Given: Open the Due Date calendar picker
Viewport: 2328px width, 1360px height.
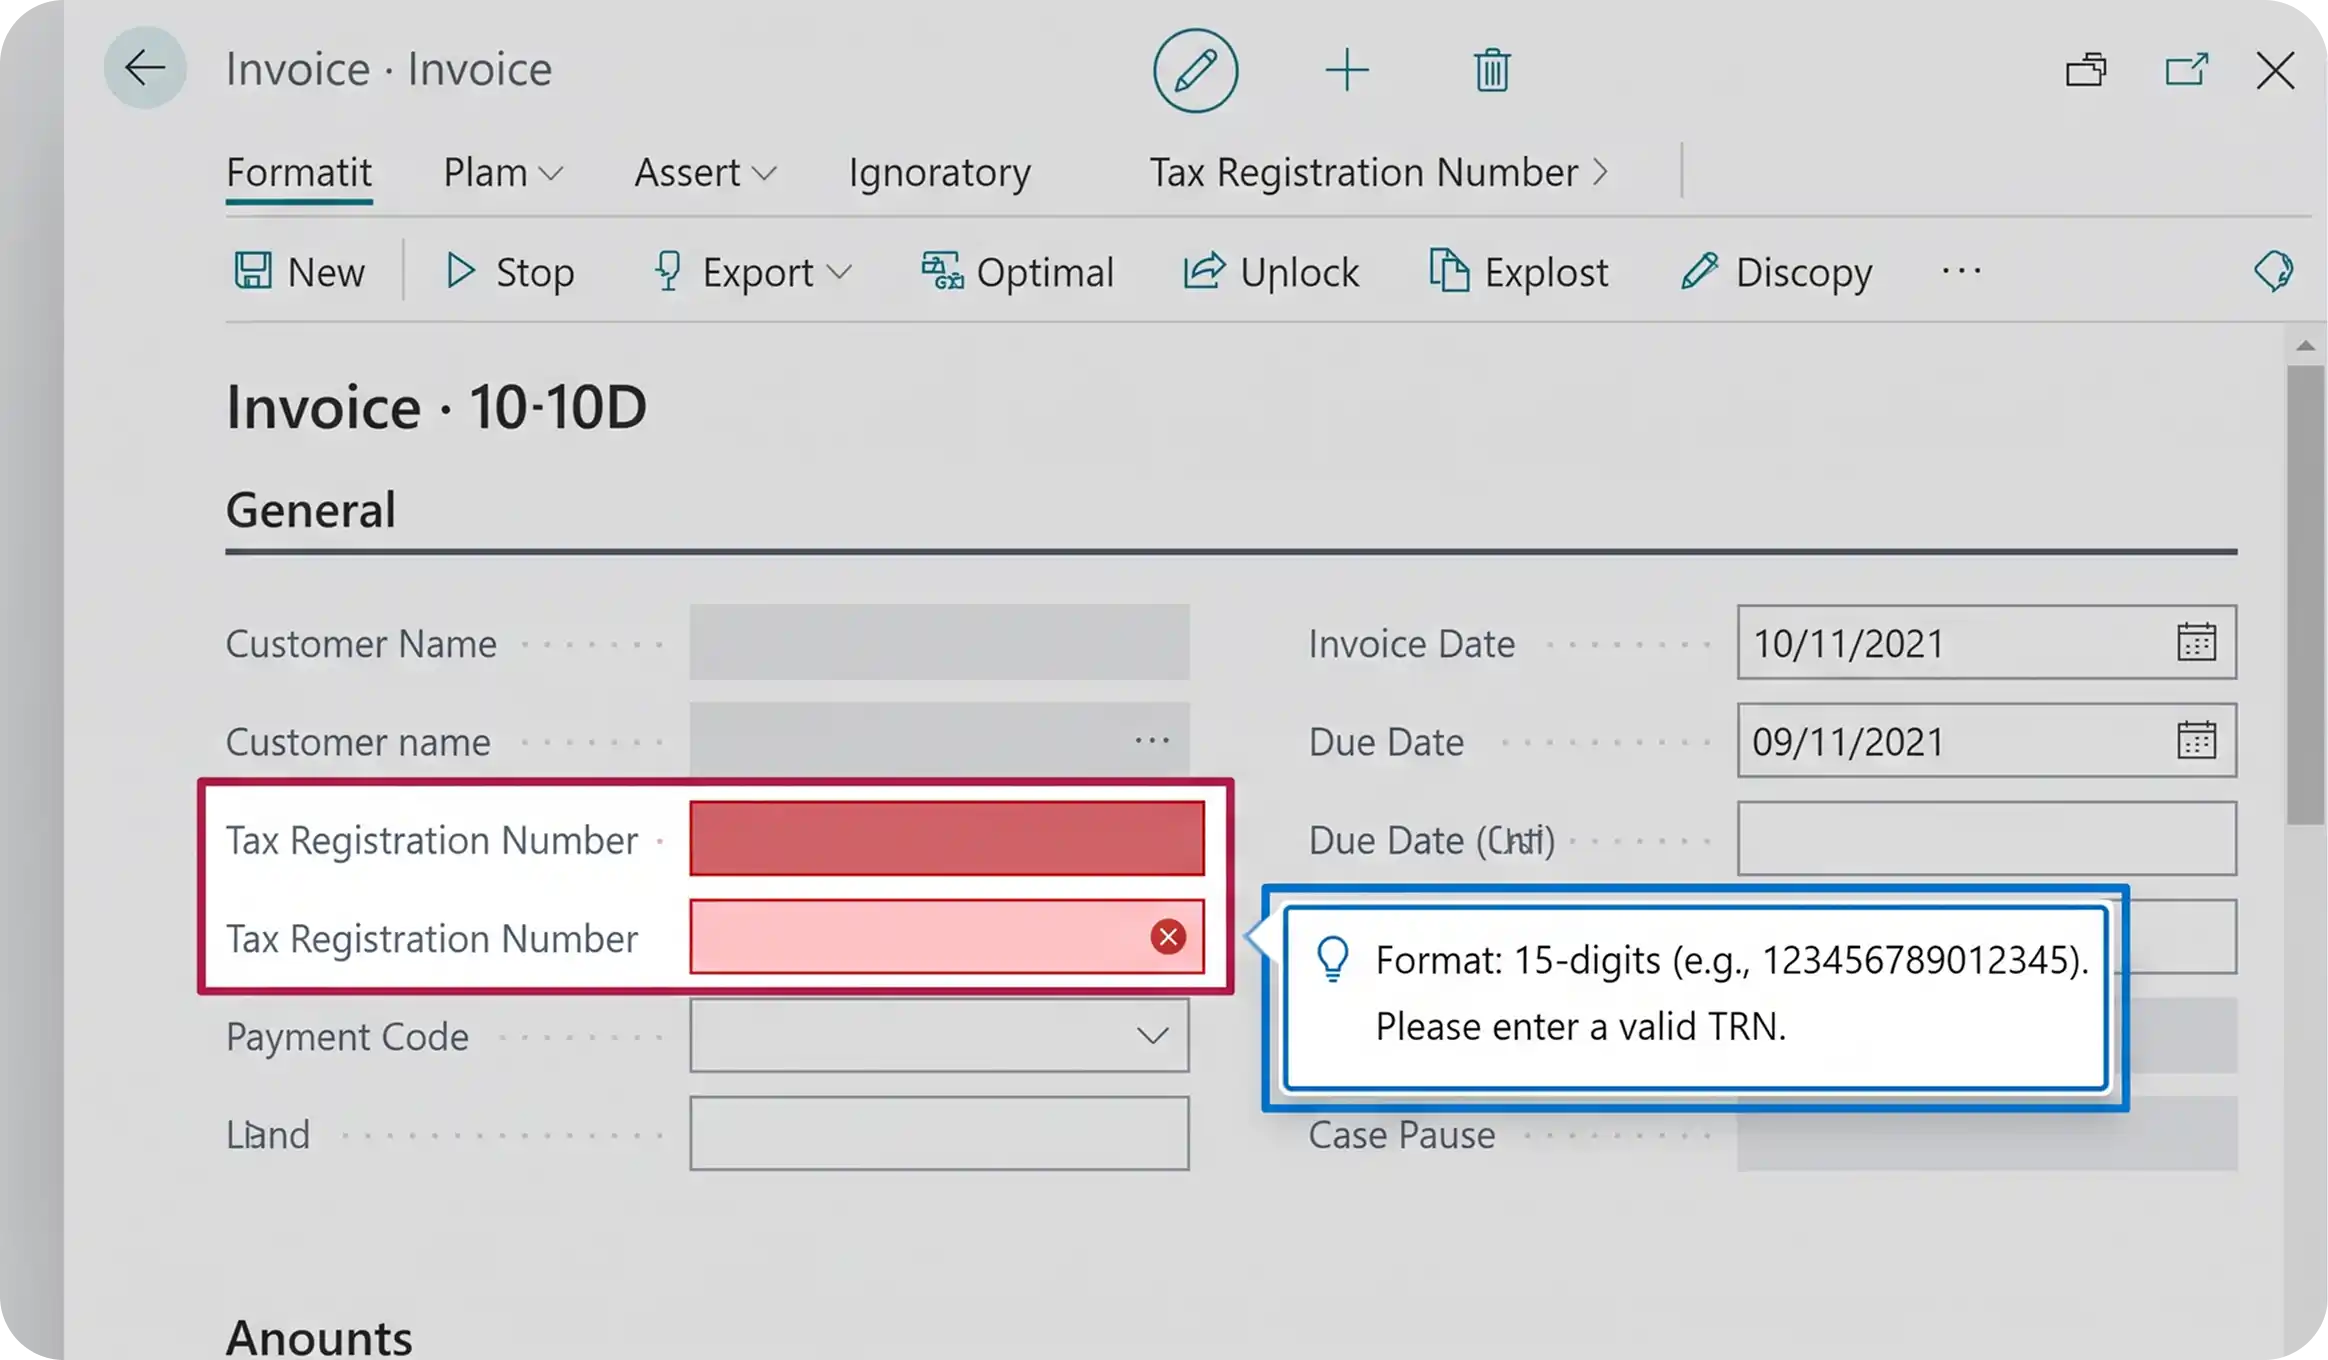Looking at the screenshot, I should pos(2196,740).
